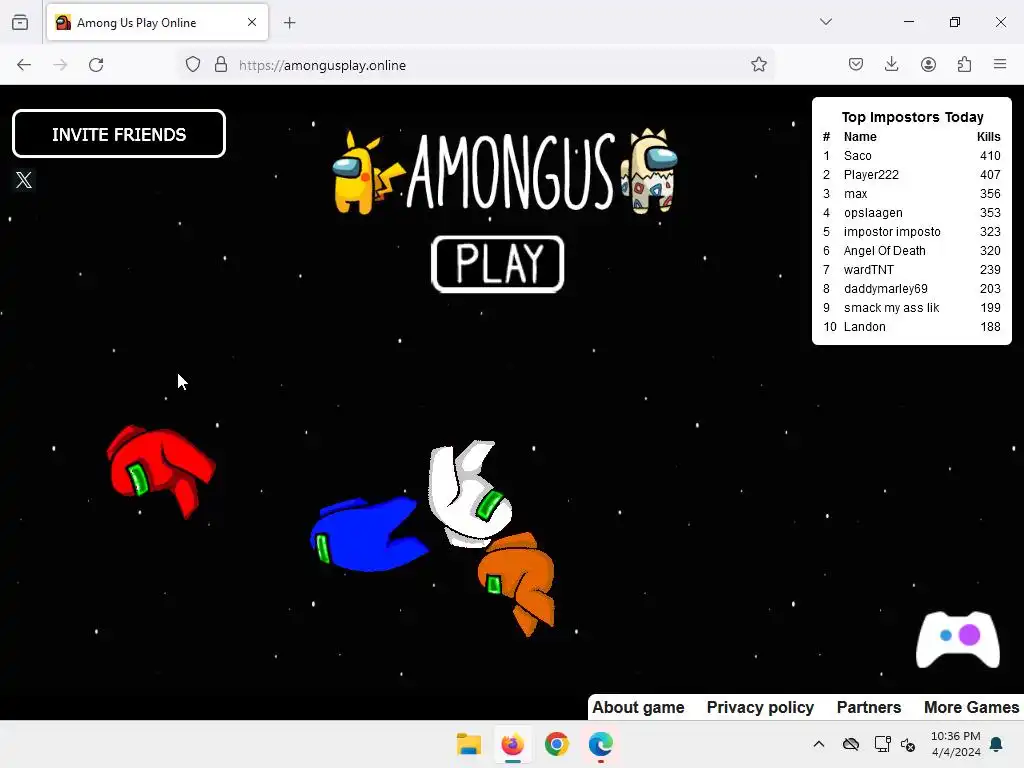Click leaderboard entry impostor imposto
Screen dimensions: 1024x768
pos(892,231)
